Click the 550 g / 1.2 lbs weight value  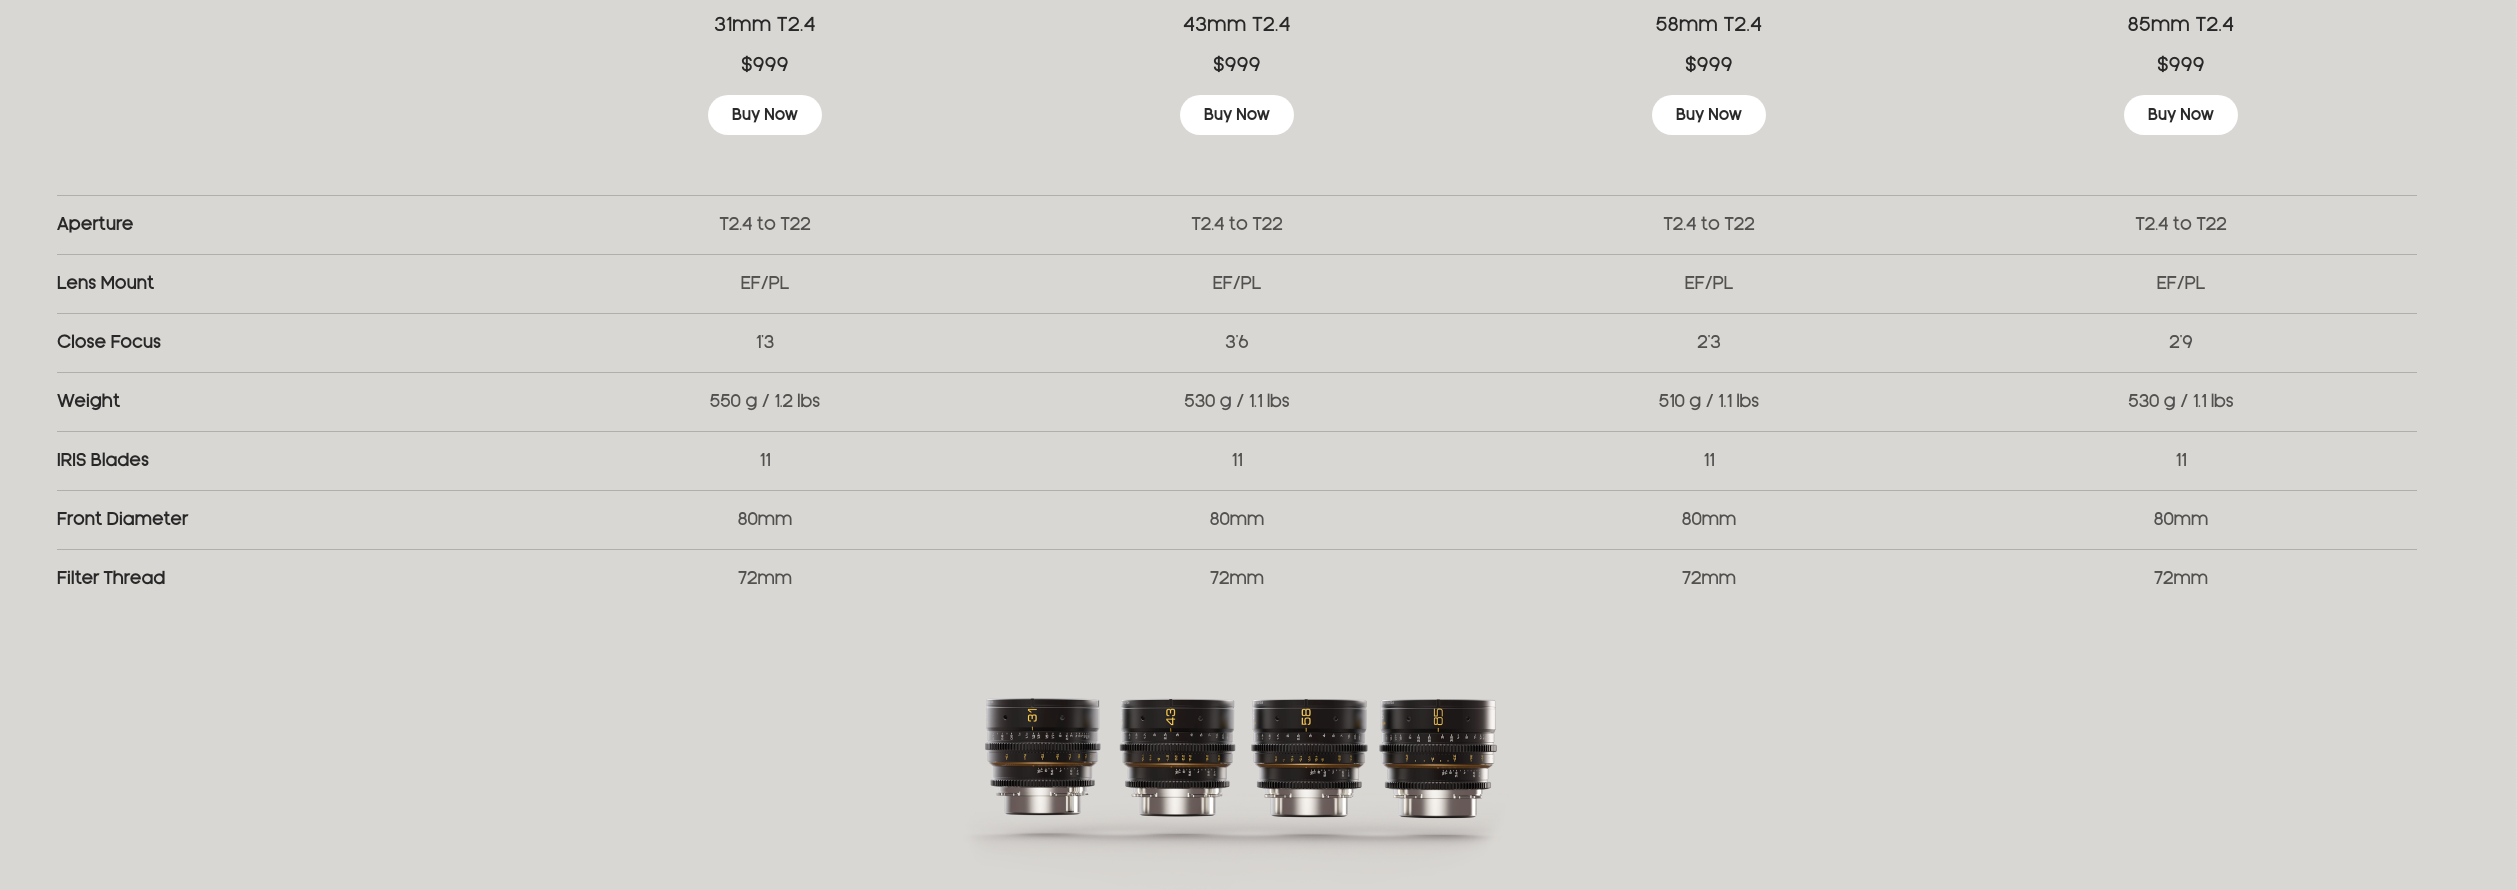point(764,401)
